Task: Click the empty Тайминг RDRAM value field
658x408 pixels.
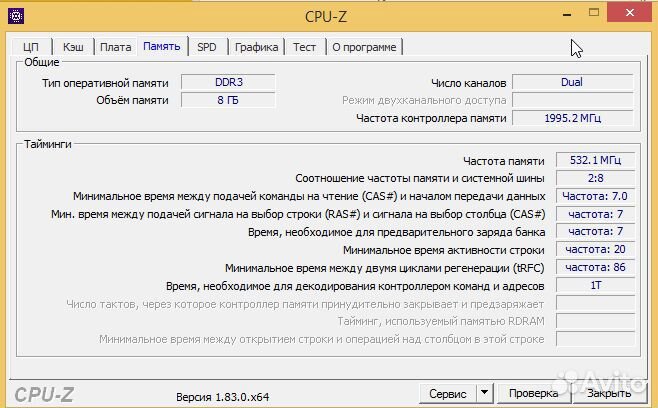Action: [x=595, y=321]
